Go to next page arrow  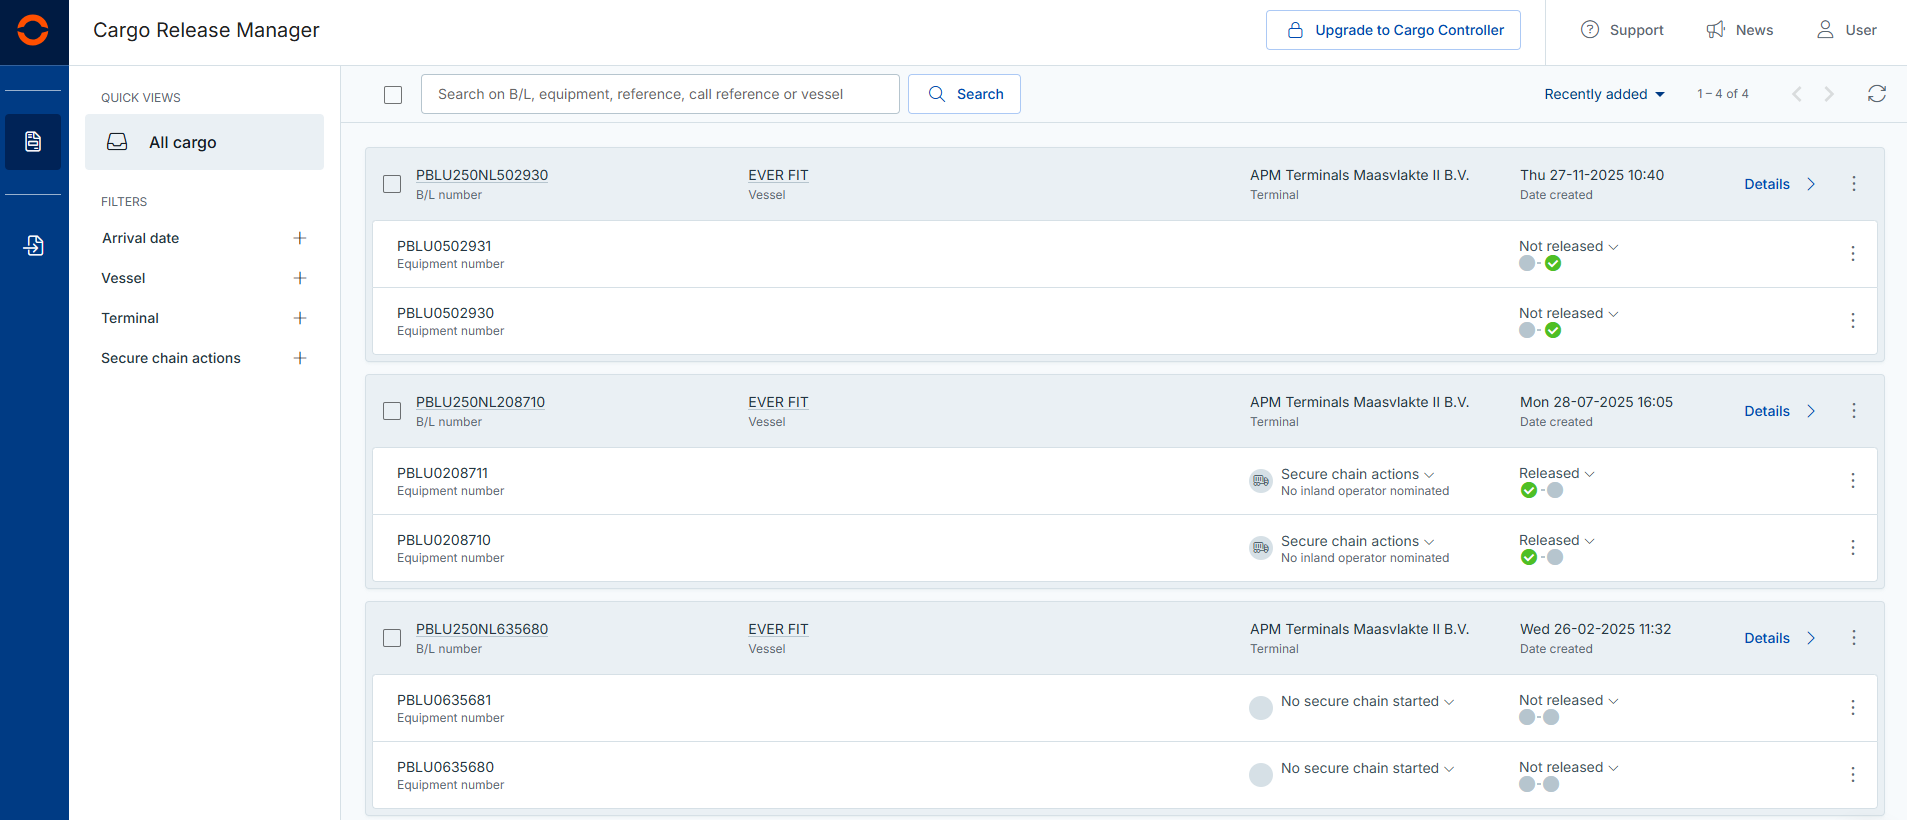coord(1829,94)
